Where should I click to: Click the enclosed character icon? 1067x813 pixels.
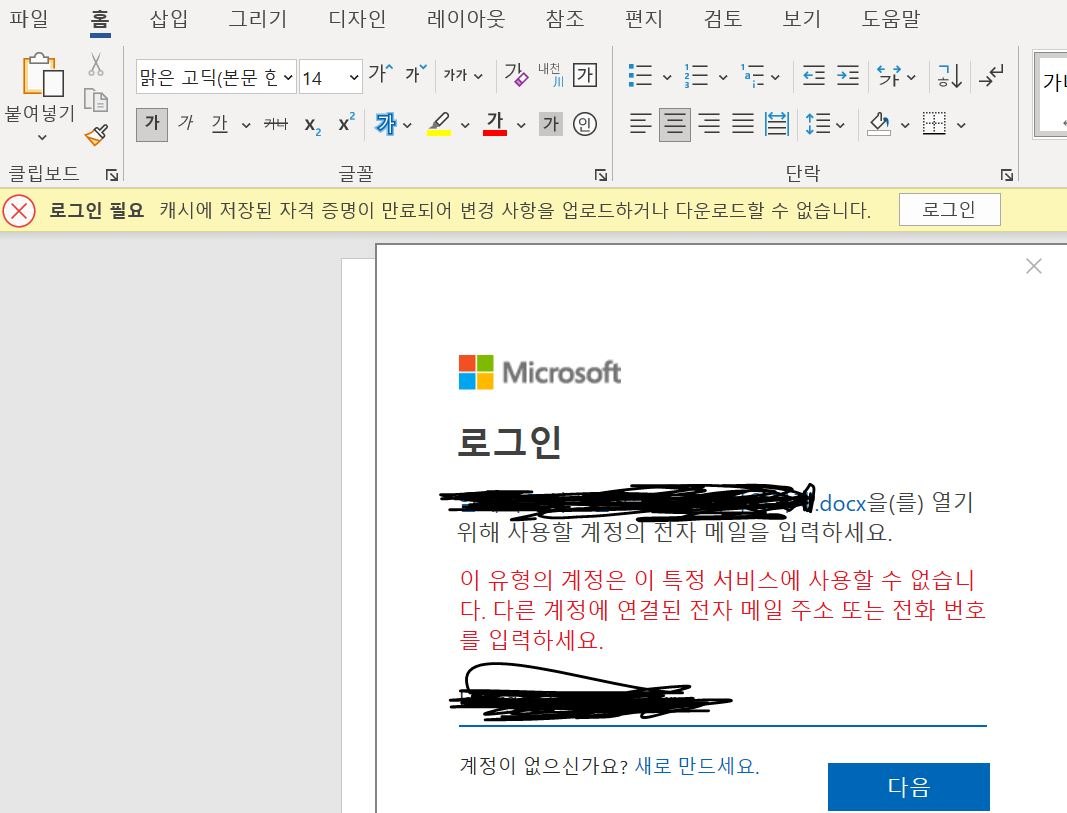585,124
